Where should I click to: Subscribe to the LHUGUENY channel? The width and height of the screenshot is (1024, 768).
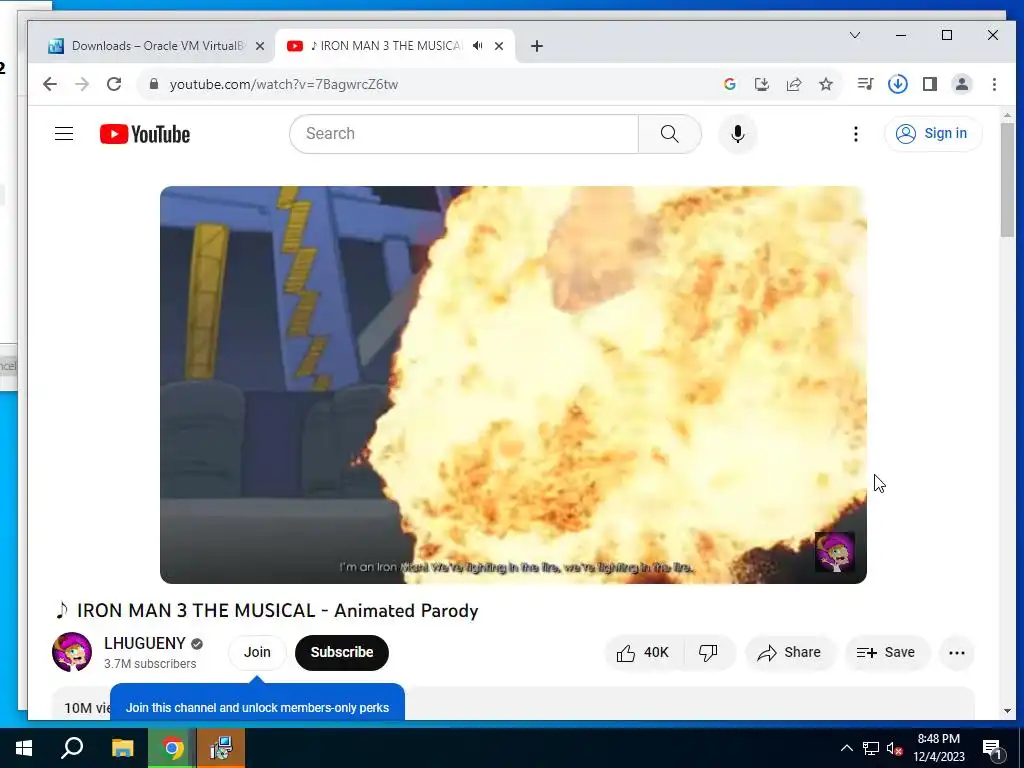tap(342, 652)
